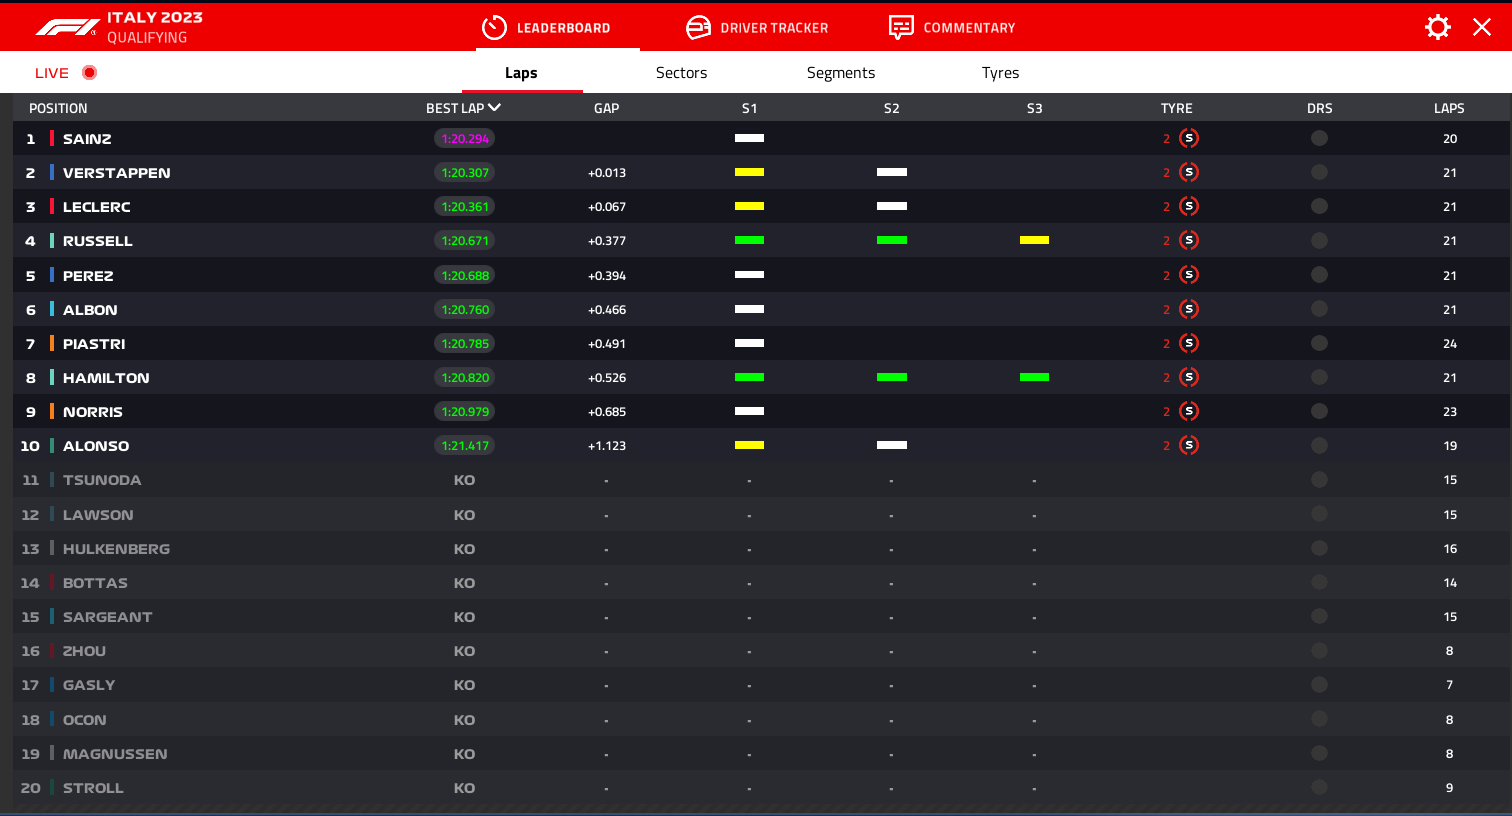Screen dimensions: 1512x816
Task: Click Leclerc's DRS indicator dot
Action: pos(1319,206)
